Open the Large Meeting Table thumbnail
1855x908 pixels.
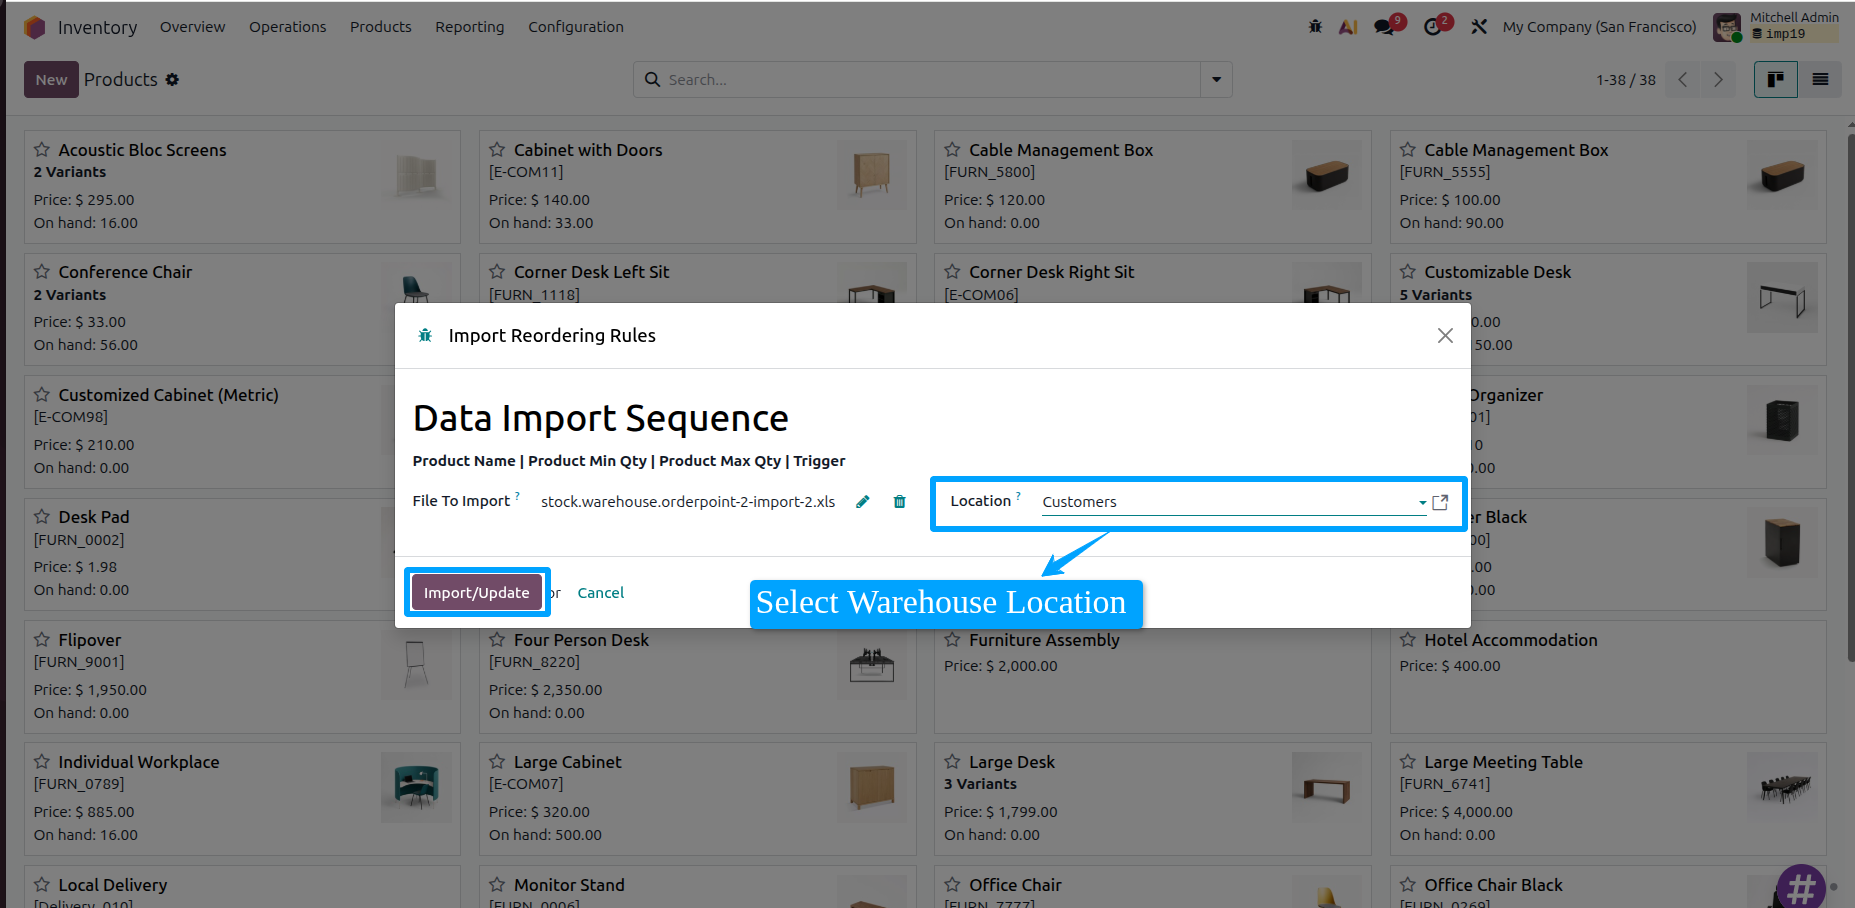(1782, 787)
